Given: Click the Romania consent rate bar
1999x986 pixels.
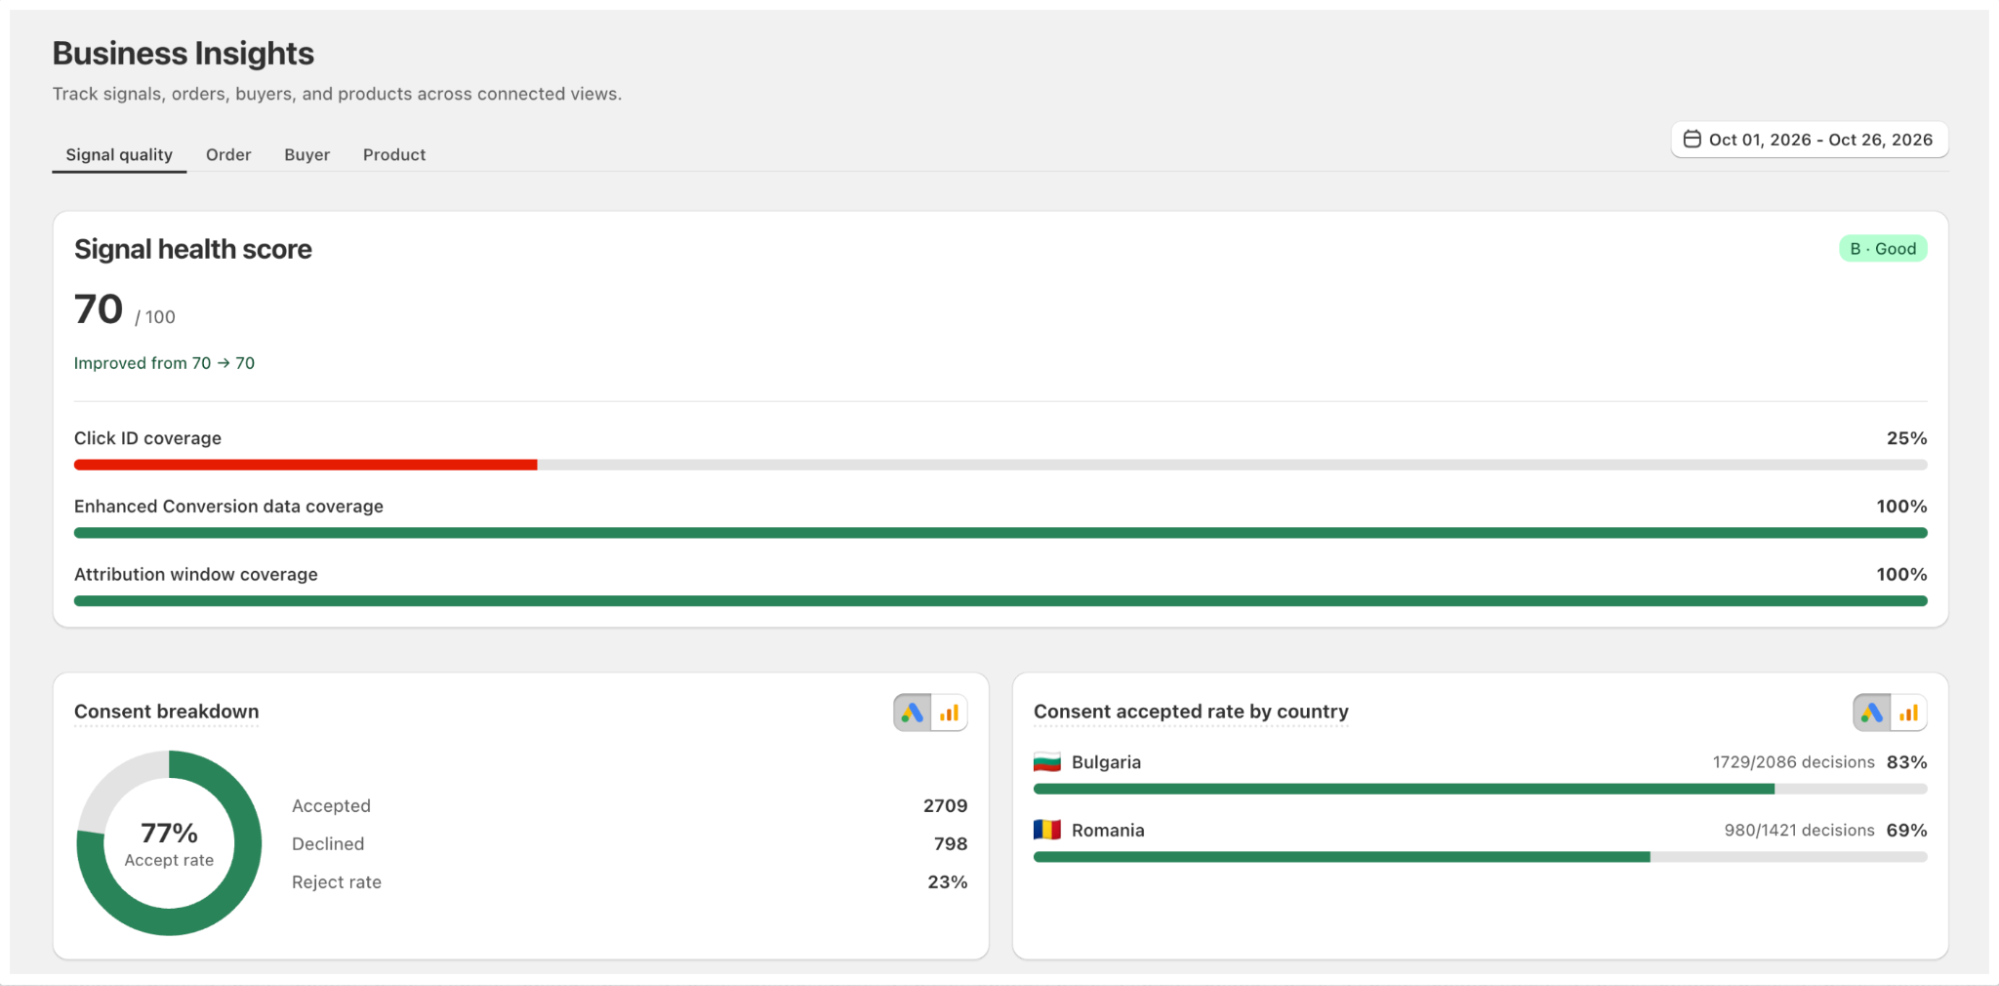Looking at the screenshot, I should tap(1480, 857).
